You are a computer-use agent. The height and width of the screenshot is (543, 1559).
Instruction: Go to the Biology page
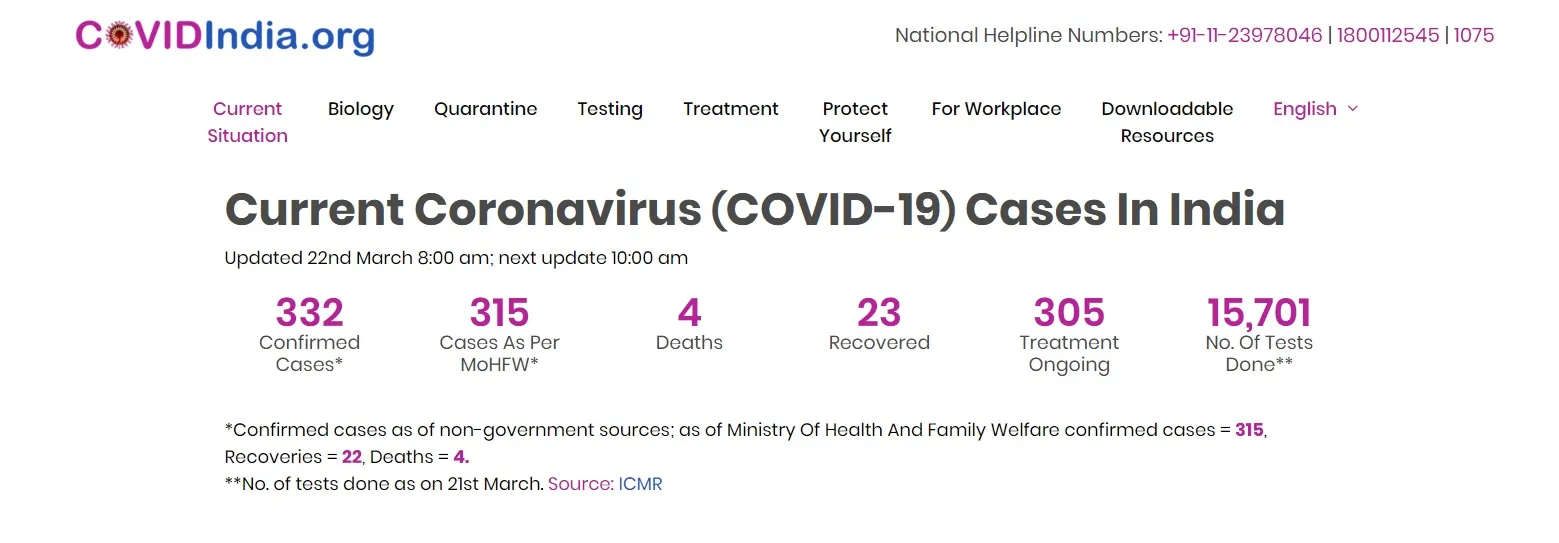361,109
